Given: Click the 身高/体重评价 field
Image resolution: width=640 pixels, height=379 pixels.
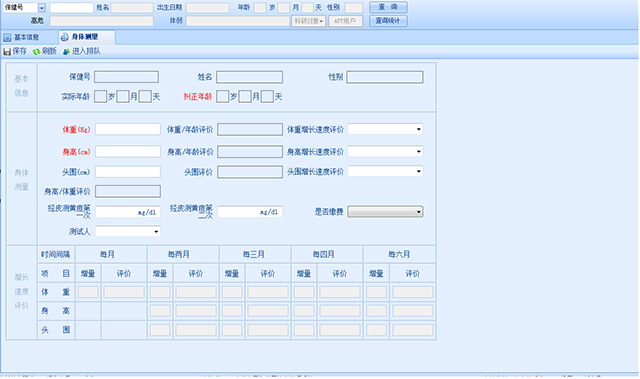Looking at the screenshot, I should (128, 191).
